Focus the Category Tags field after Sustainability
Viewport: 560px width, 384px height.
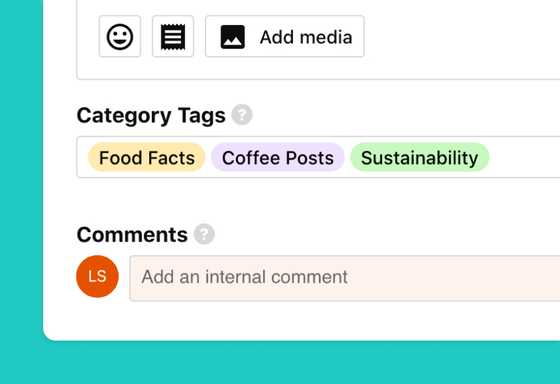pyautogui.click(x=523, y=157)
